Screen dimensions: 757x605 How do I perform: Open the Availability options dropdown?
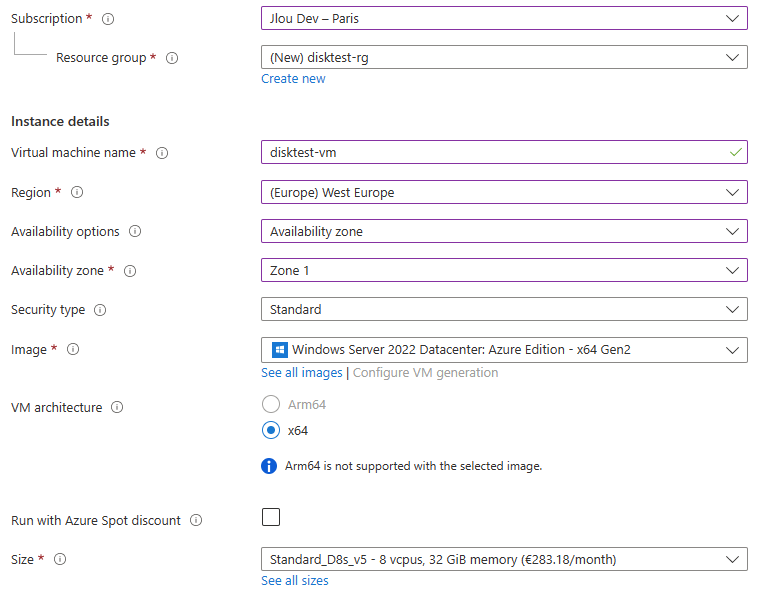tap(504, 231)
